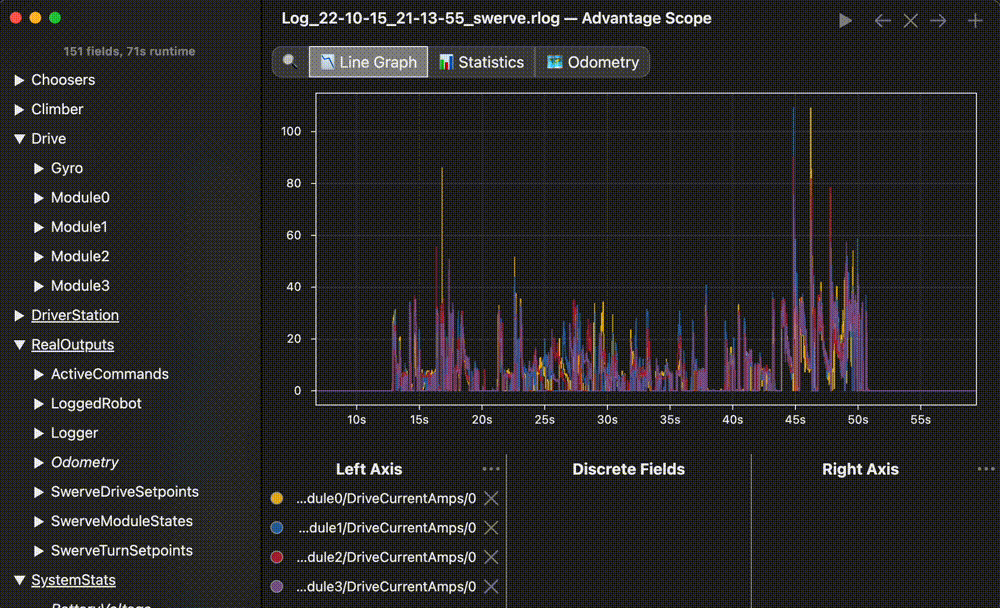Viewport: 1000px width, 608px height.
Task: Click the Odometry field map icon
Action: pyautogui.click(x=557, y=61)
